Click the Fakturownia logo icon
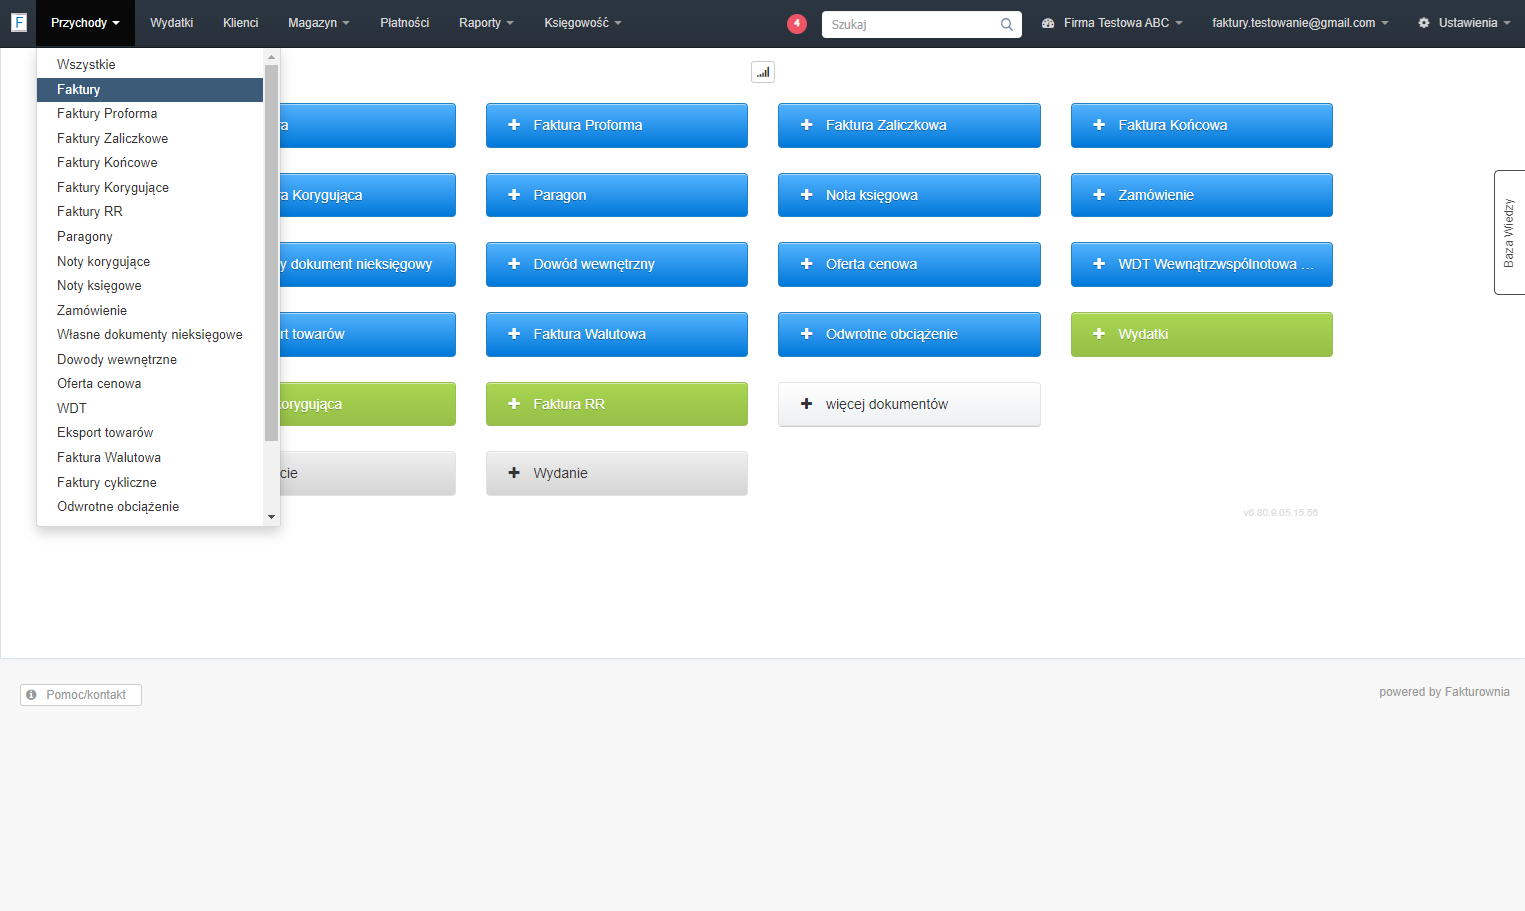Image resolution: width=1525 pixels, height=911 pixels. click(18, 22)
